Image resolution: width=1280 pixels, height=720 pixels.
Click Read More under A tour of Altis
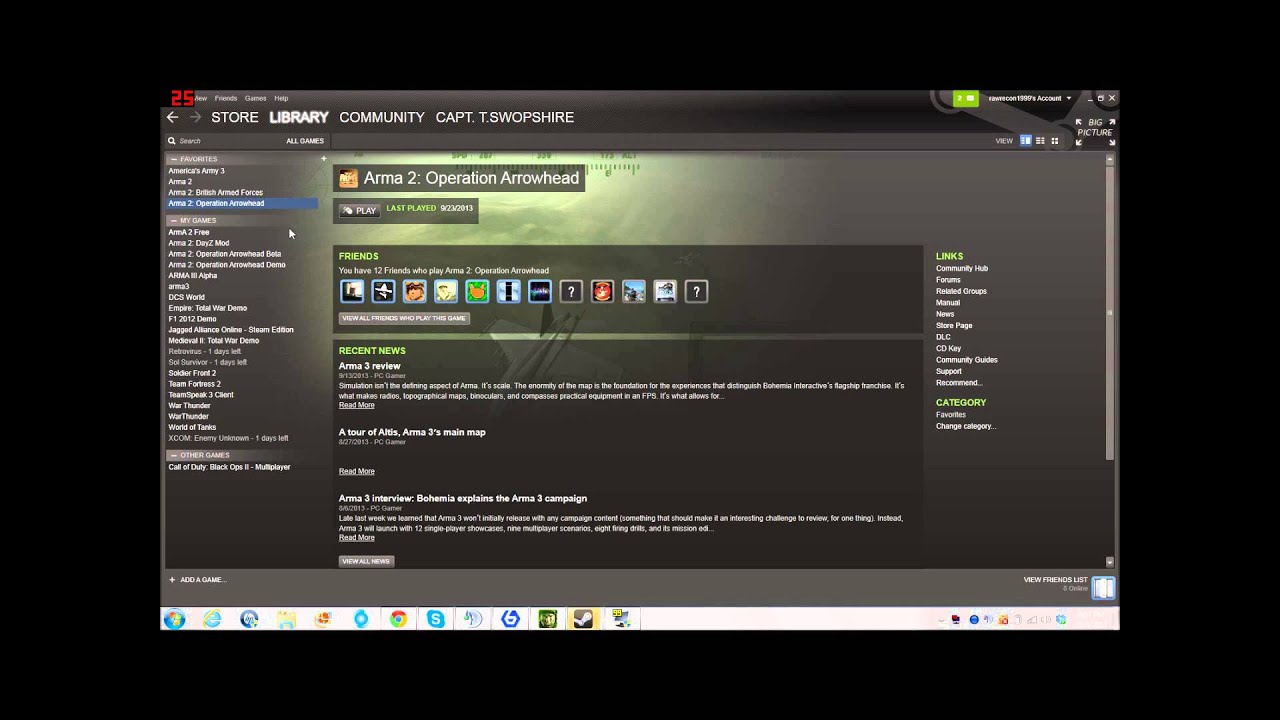point(357,471)
